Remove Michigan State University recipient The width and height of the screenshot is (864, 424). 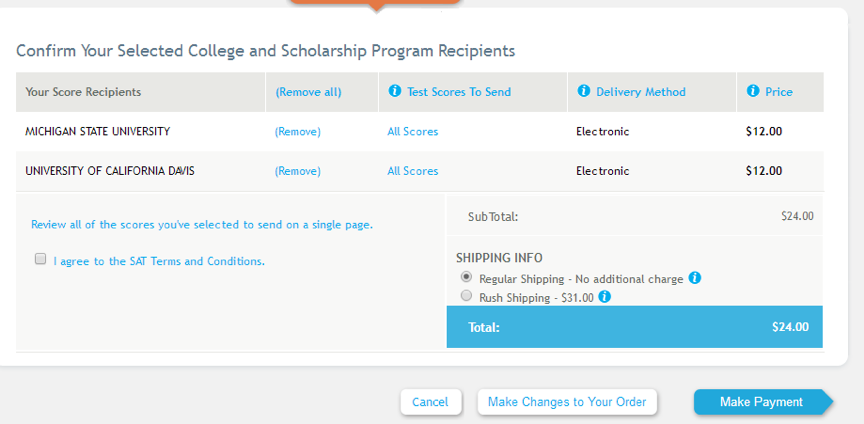[298, 131]
